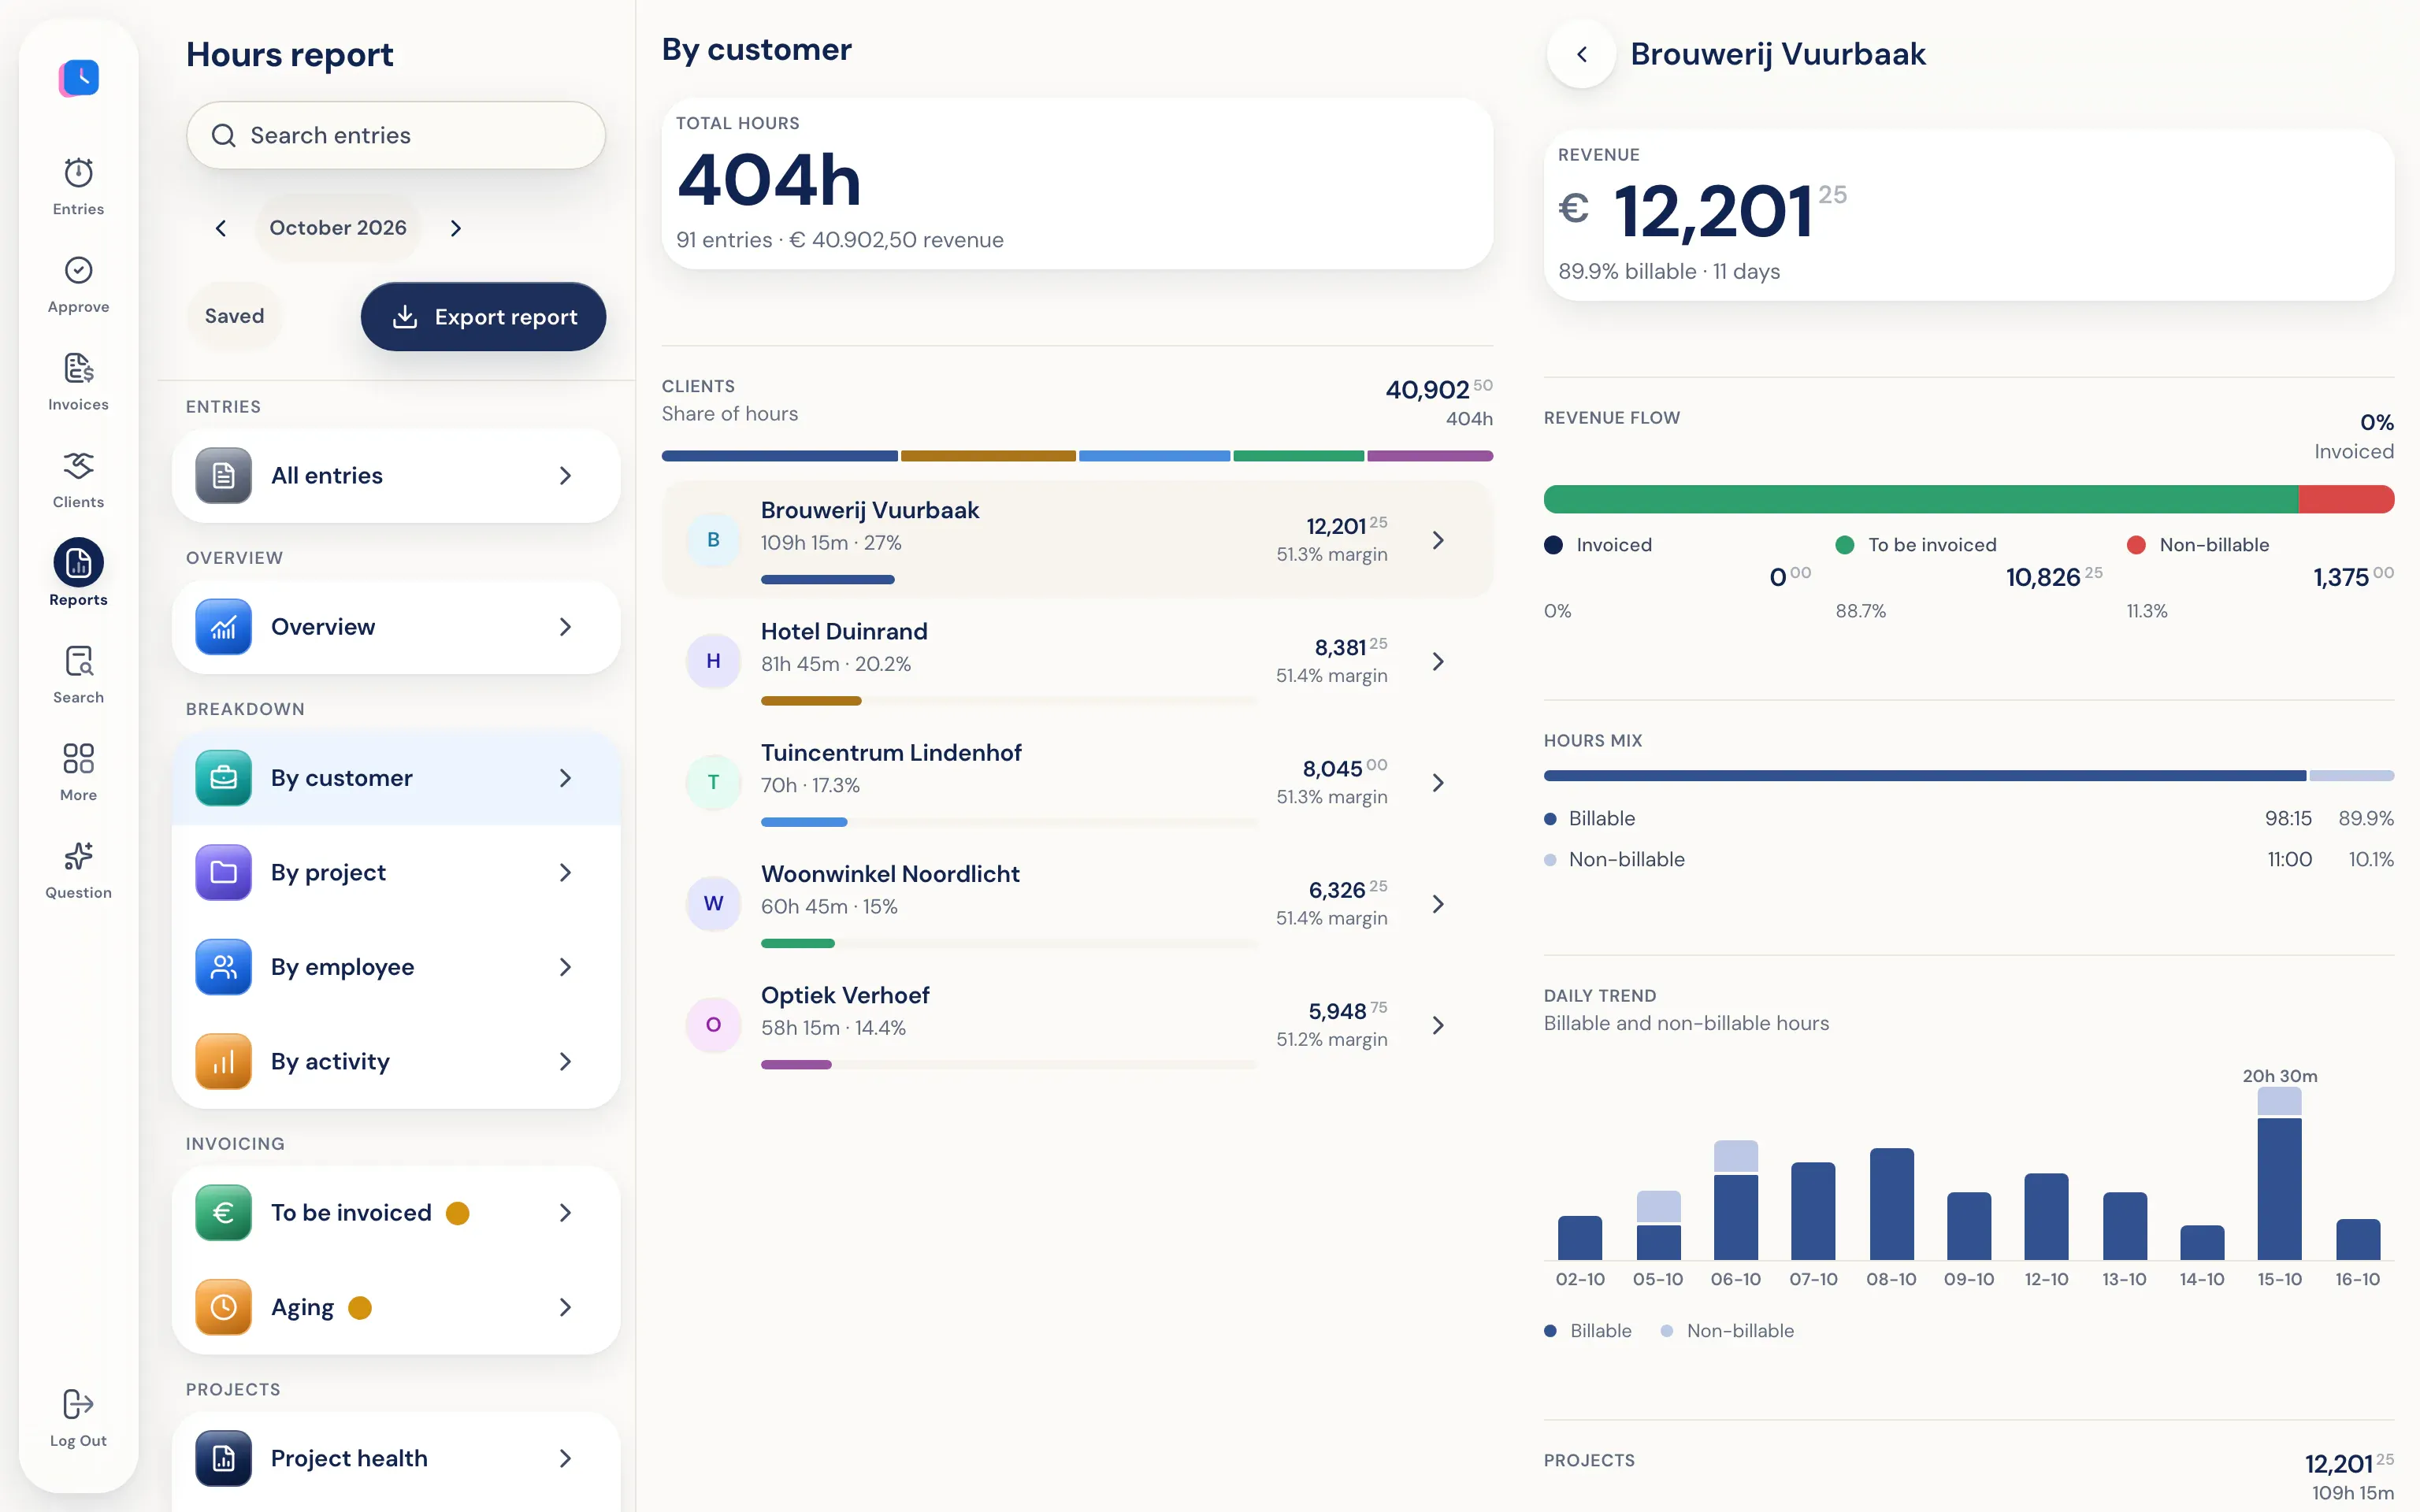Go back from Brouwerij Vuurbaak detail

[x=1581, y=54]
